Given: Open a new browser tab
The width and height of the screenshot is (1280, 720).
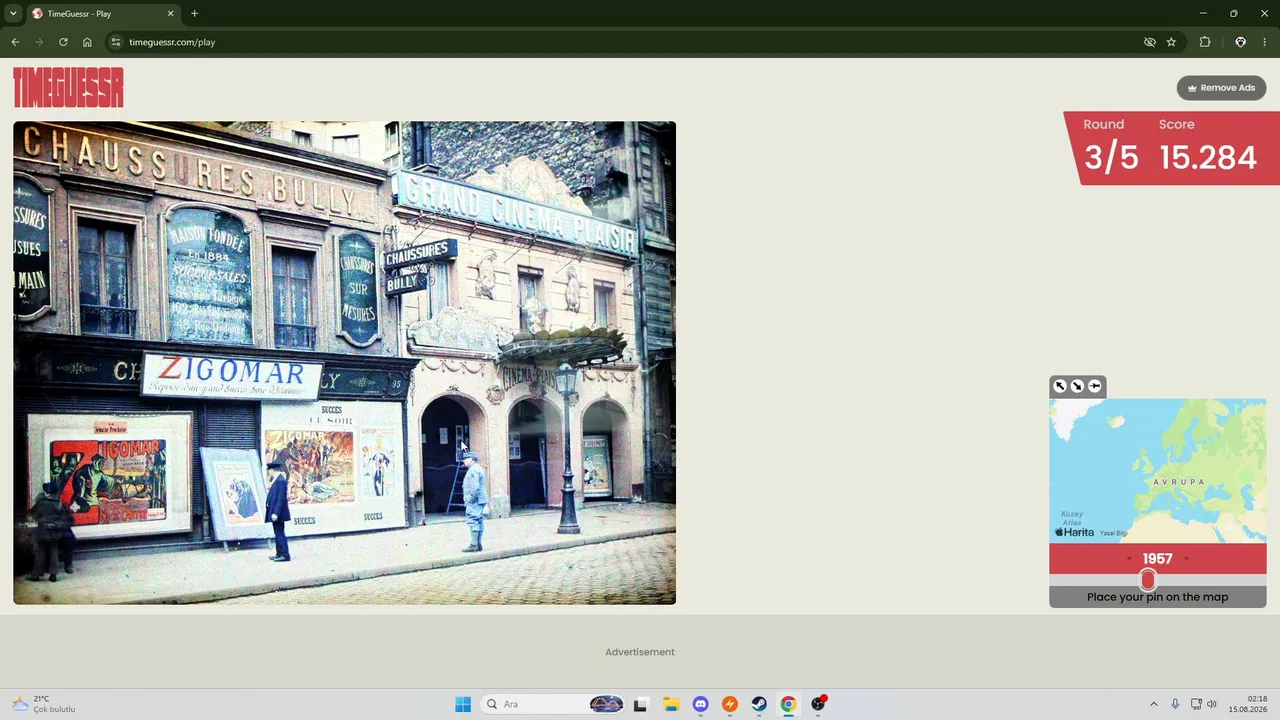Looking at the screenshot, I should (x=194, y=14).
